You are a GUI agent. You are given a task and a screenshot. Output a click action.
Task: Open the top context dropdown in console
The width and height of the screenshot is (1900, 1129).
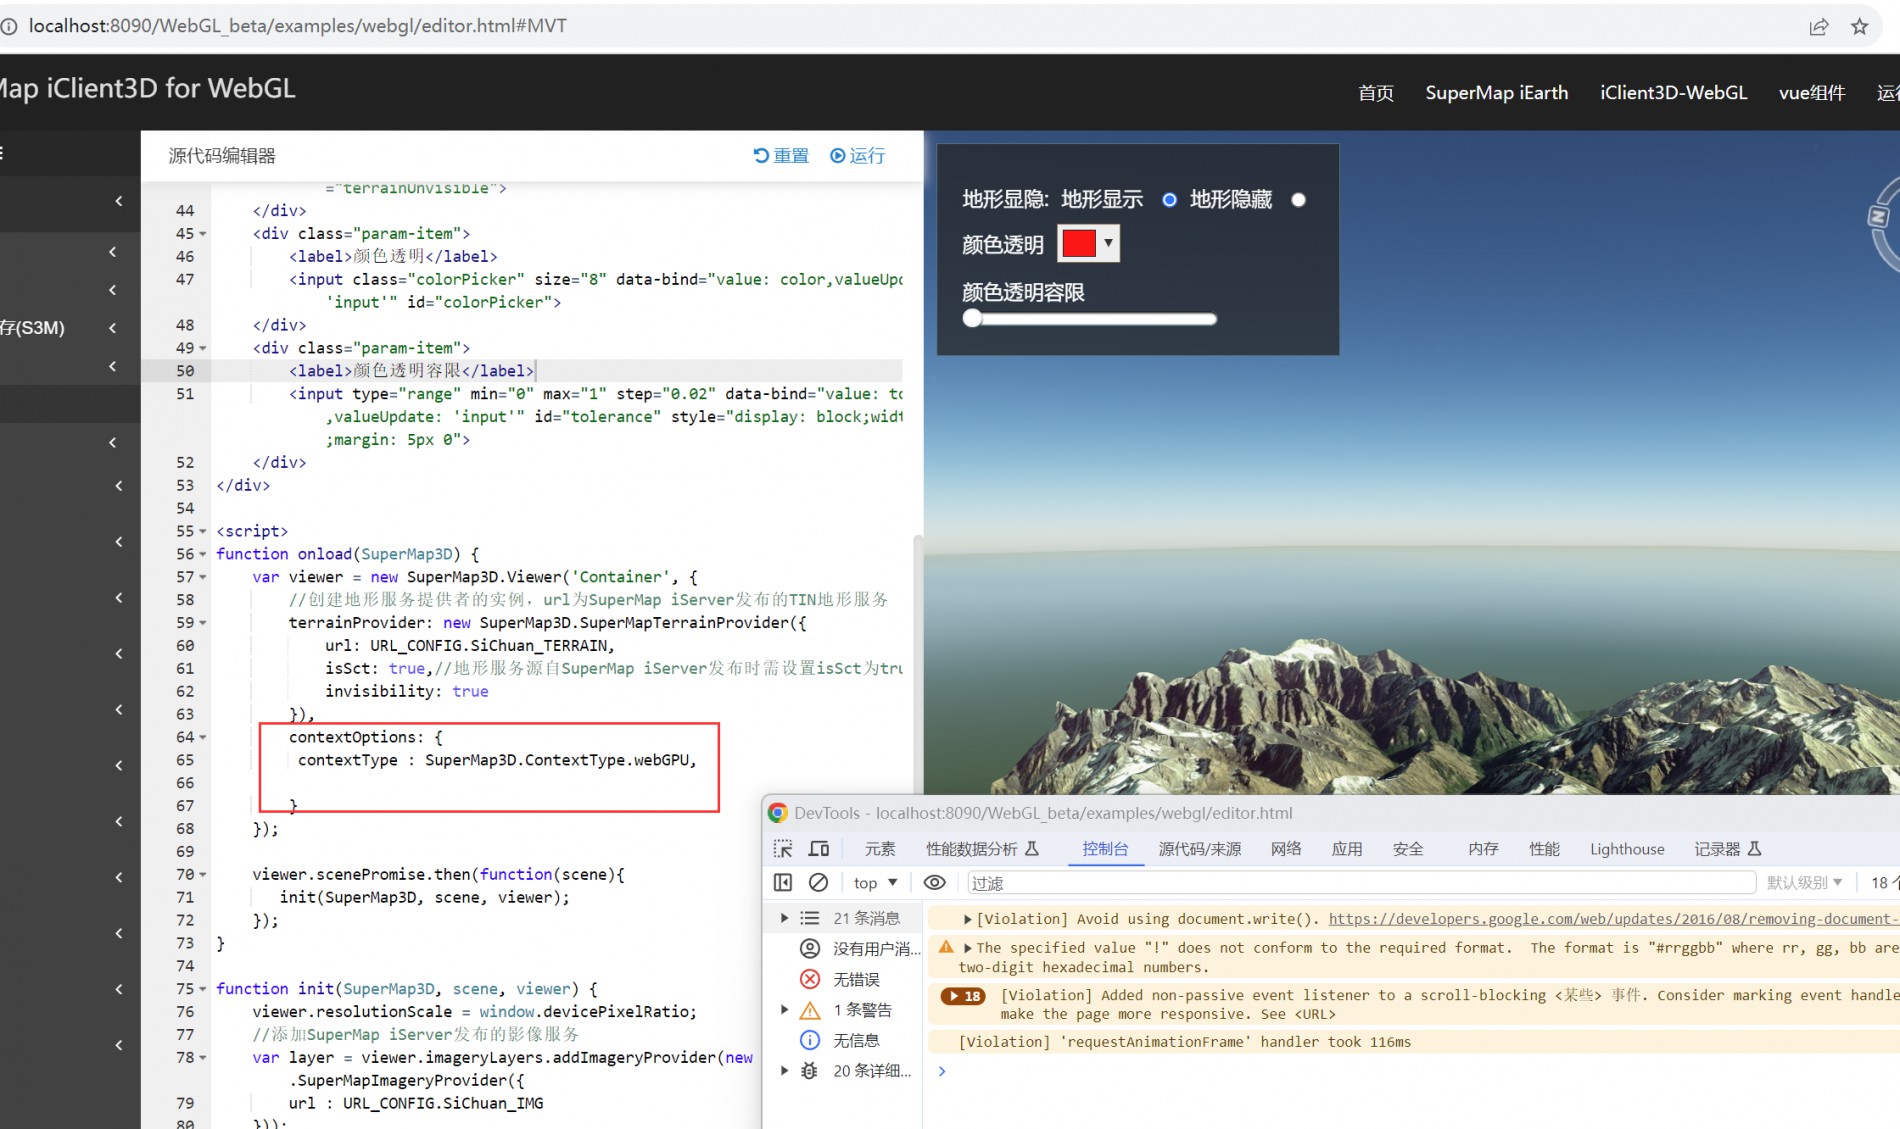point(875,883)
